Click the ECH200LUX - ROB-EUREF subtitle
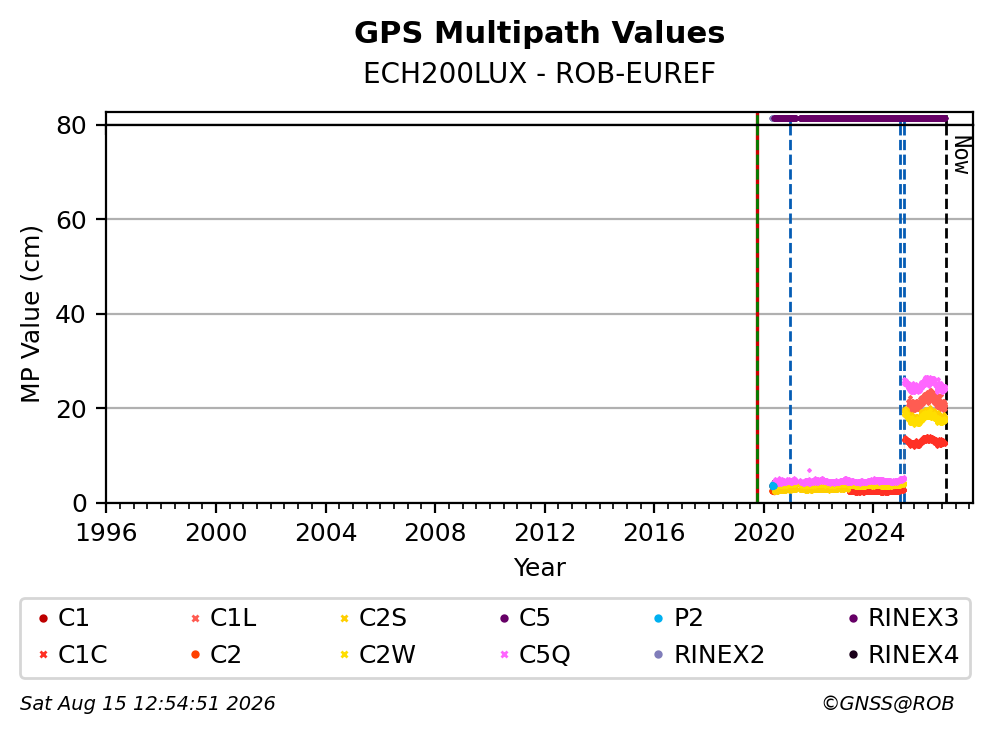 [539, 74]
